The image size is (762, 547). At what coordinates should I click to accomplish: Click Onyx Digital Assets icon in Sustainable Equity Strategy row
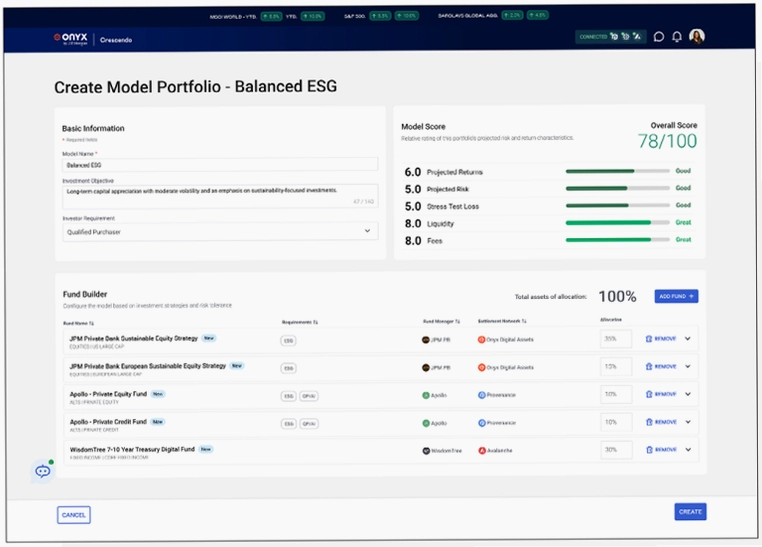[x=482, y=340]
